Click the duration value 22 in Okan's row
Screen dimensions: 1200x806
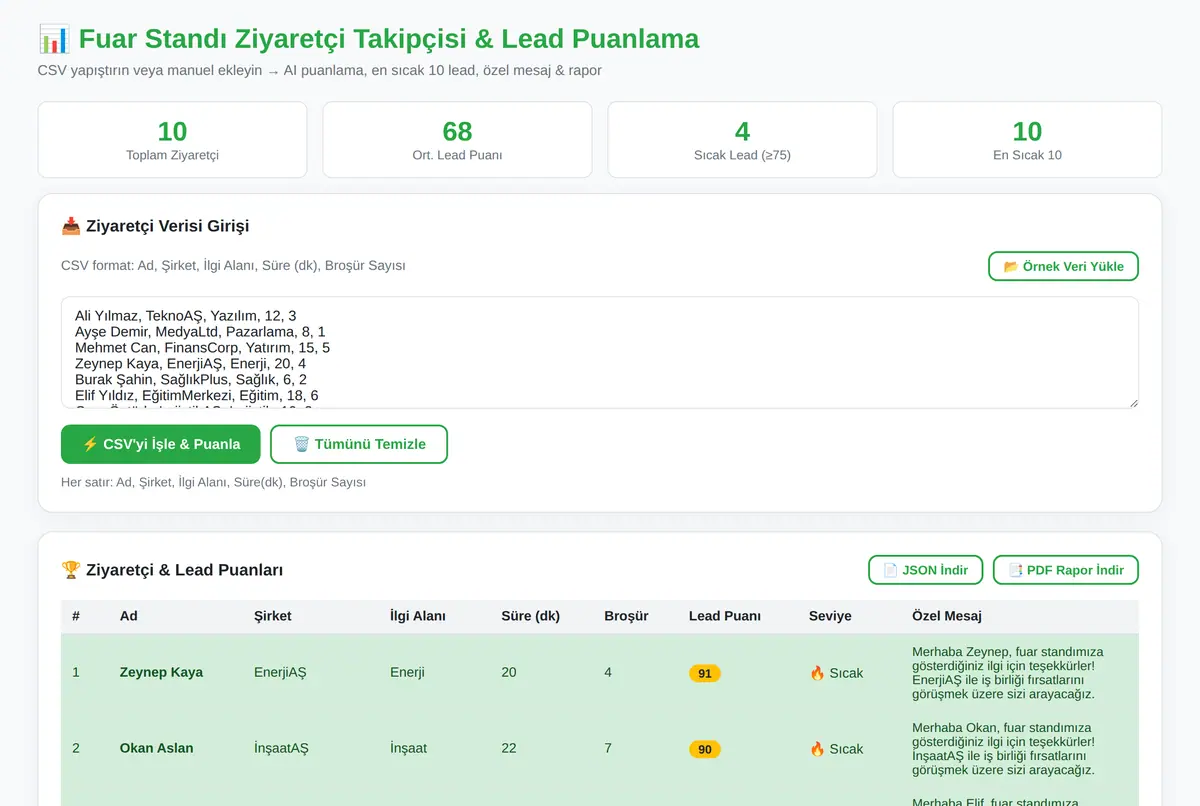[509, 748]
